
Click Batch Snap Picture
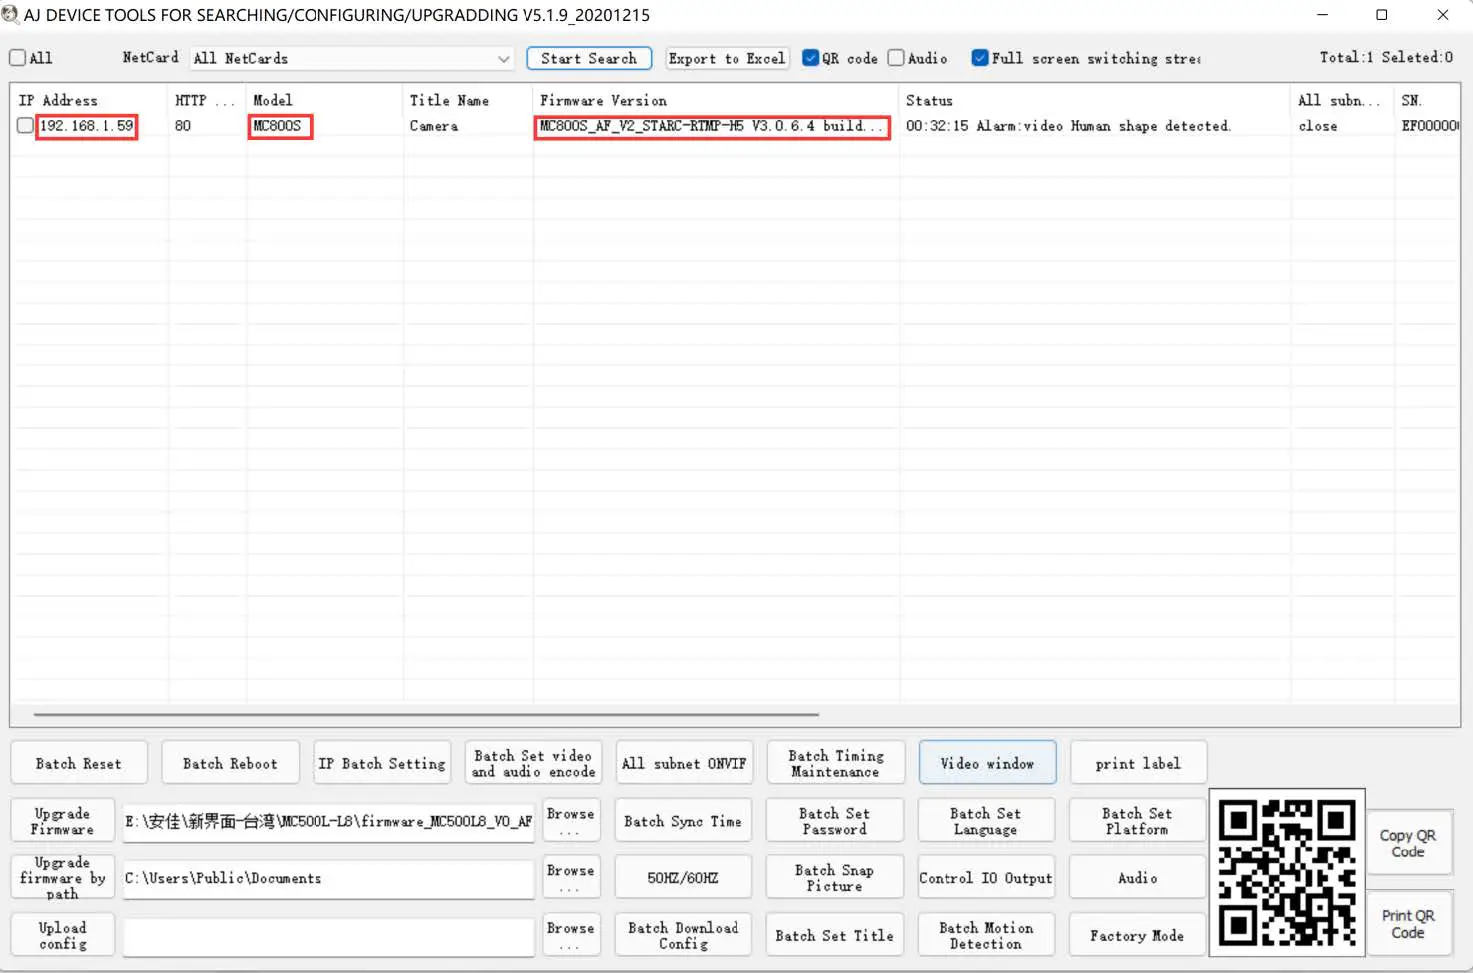pyautogui.click(x=835, y=877)
